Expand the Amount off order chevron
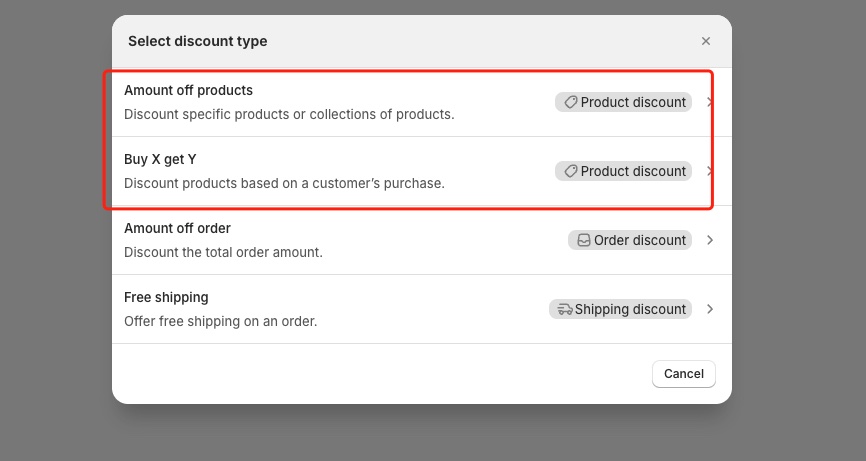866x461 pixels. click(709, 240)
